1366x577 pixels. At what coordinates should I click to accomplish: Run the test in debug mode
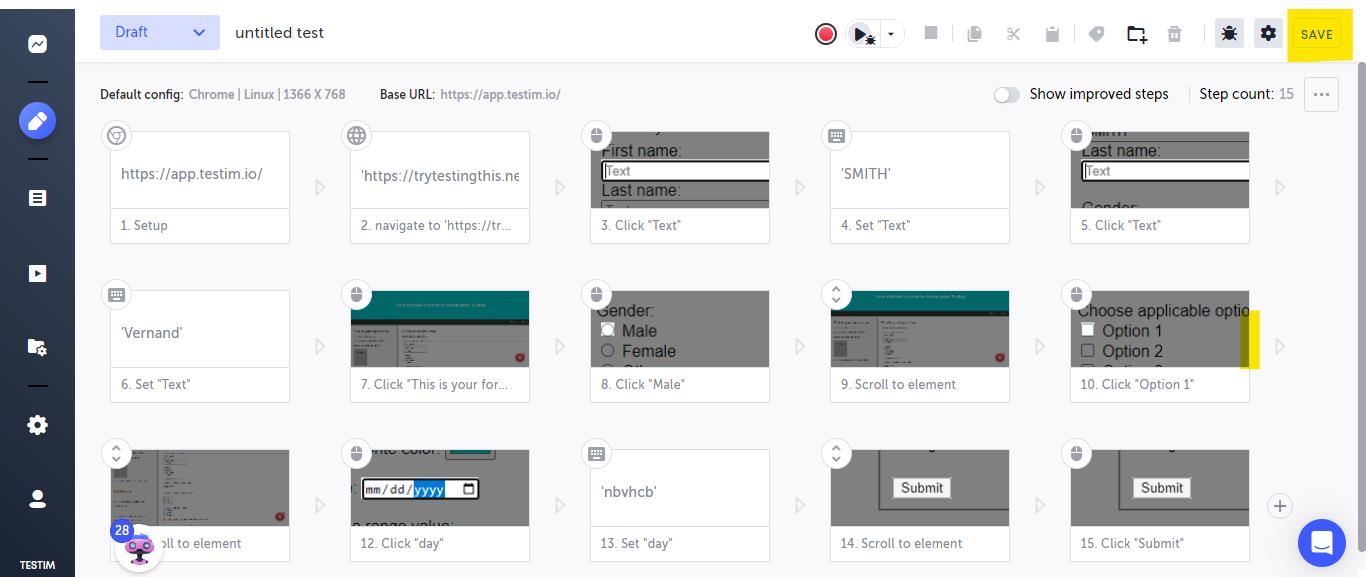point(862,34)
